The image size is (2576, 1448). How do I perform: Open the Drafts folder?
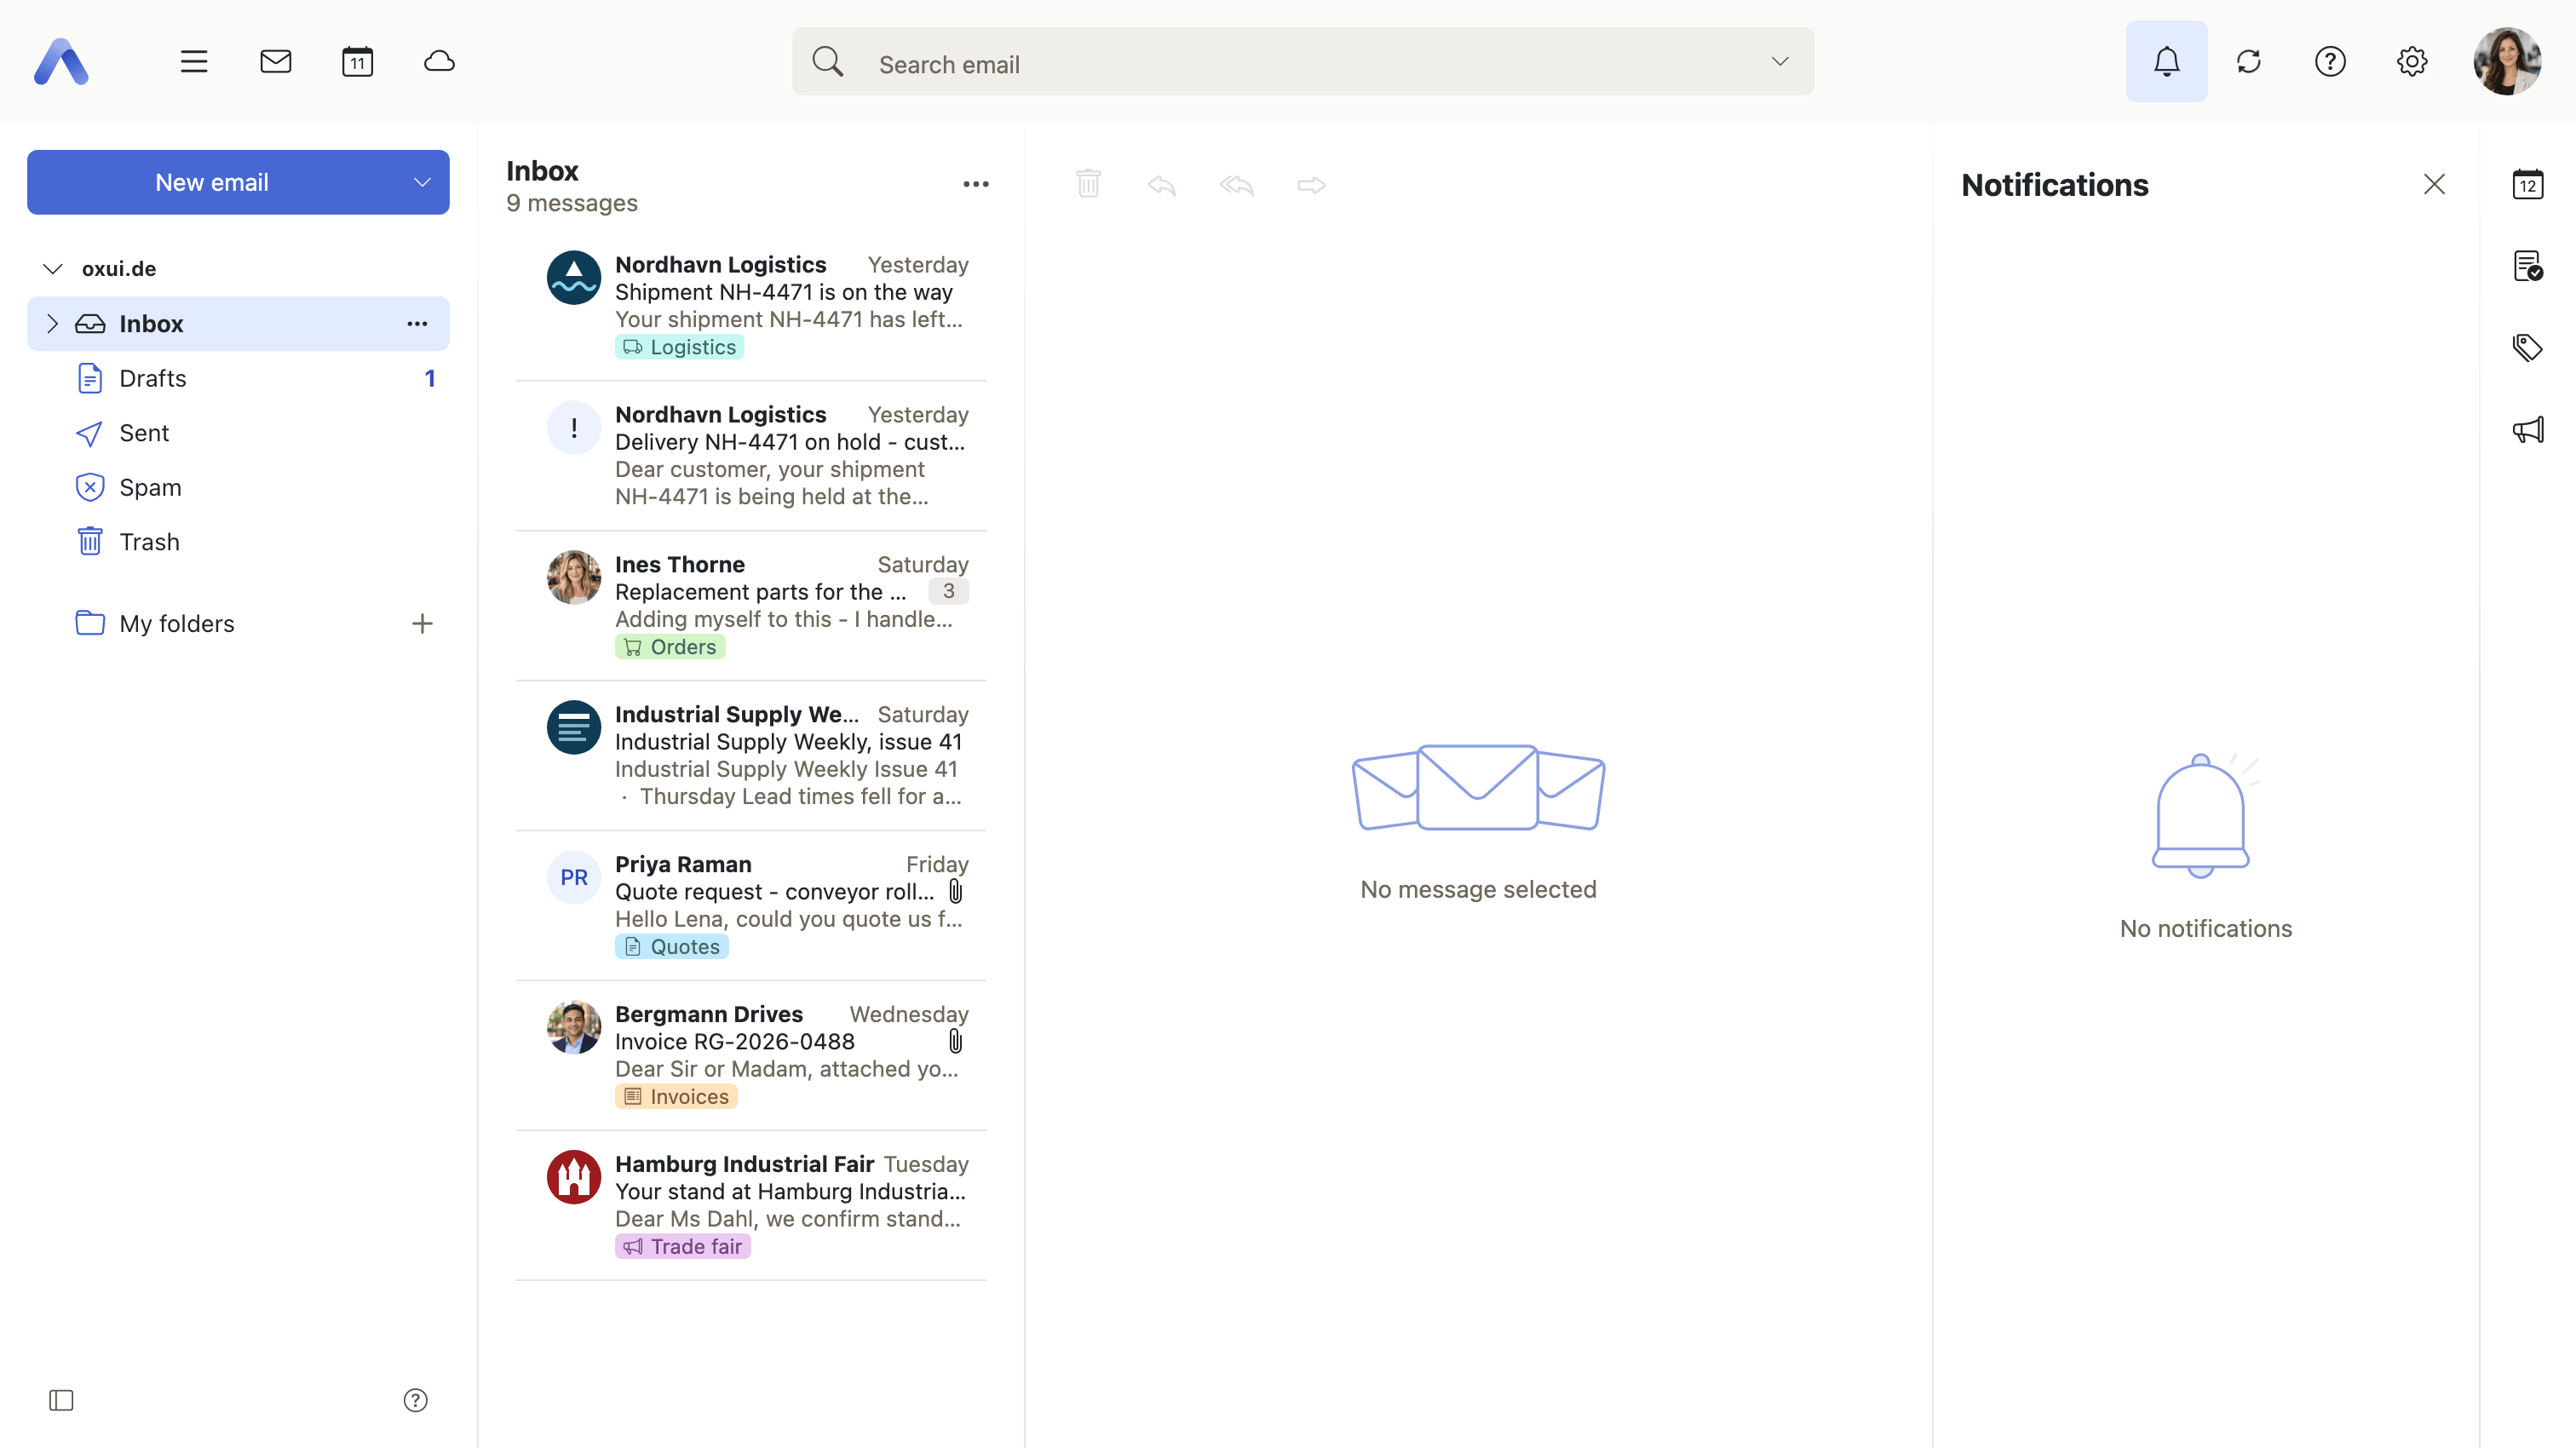[238, 378]
